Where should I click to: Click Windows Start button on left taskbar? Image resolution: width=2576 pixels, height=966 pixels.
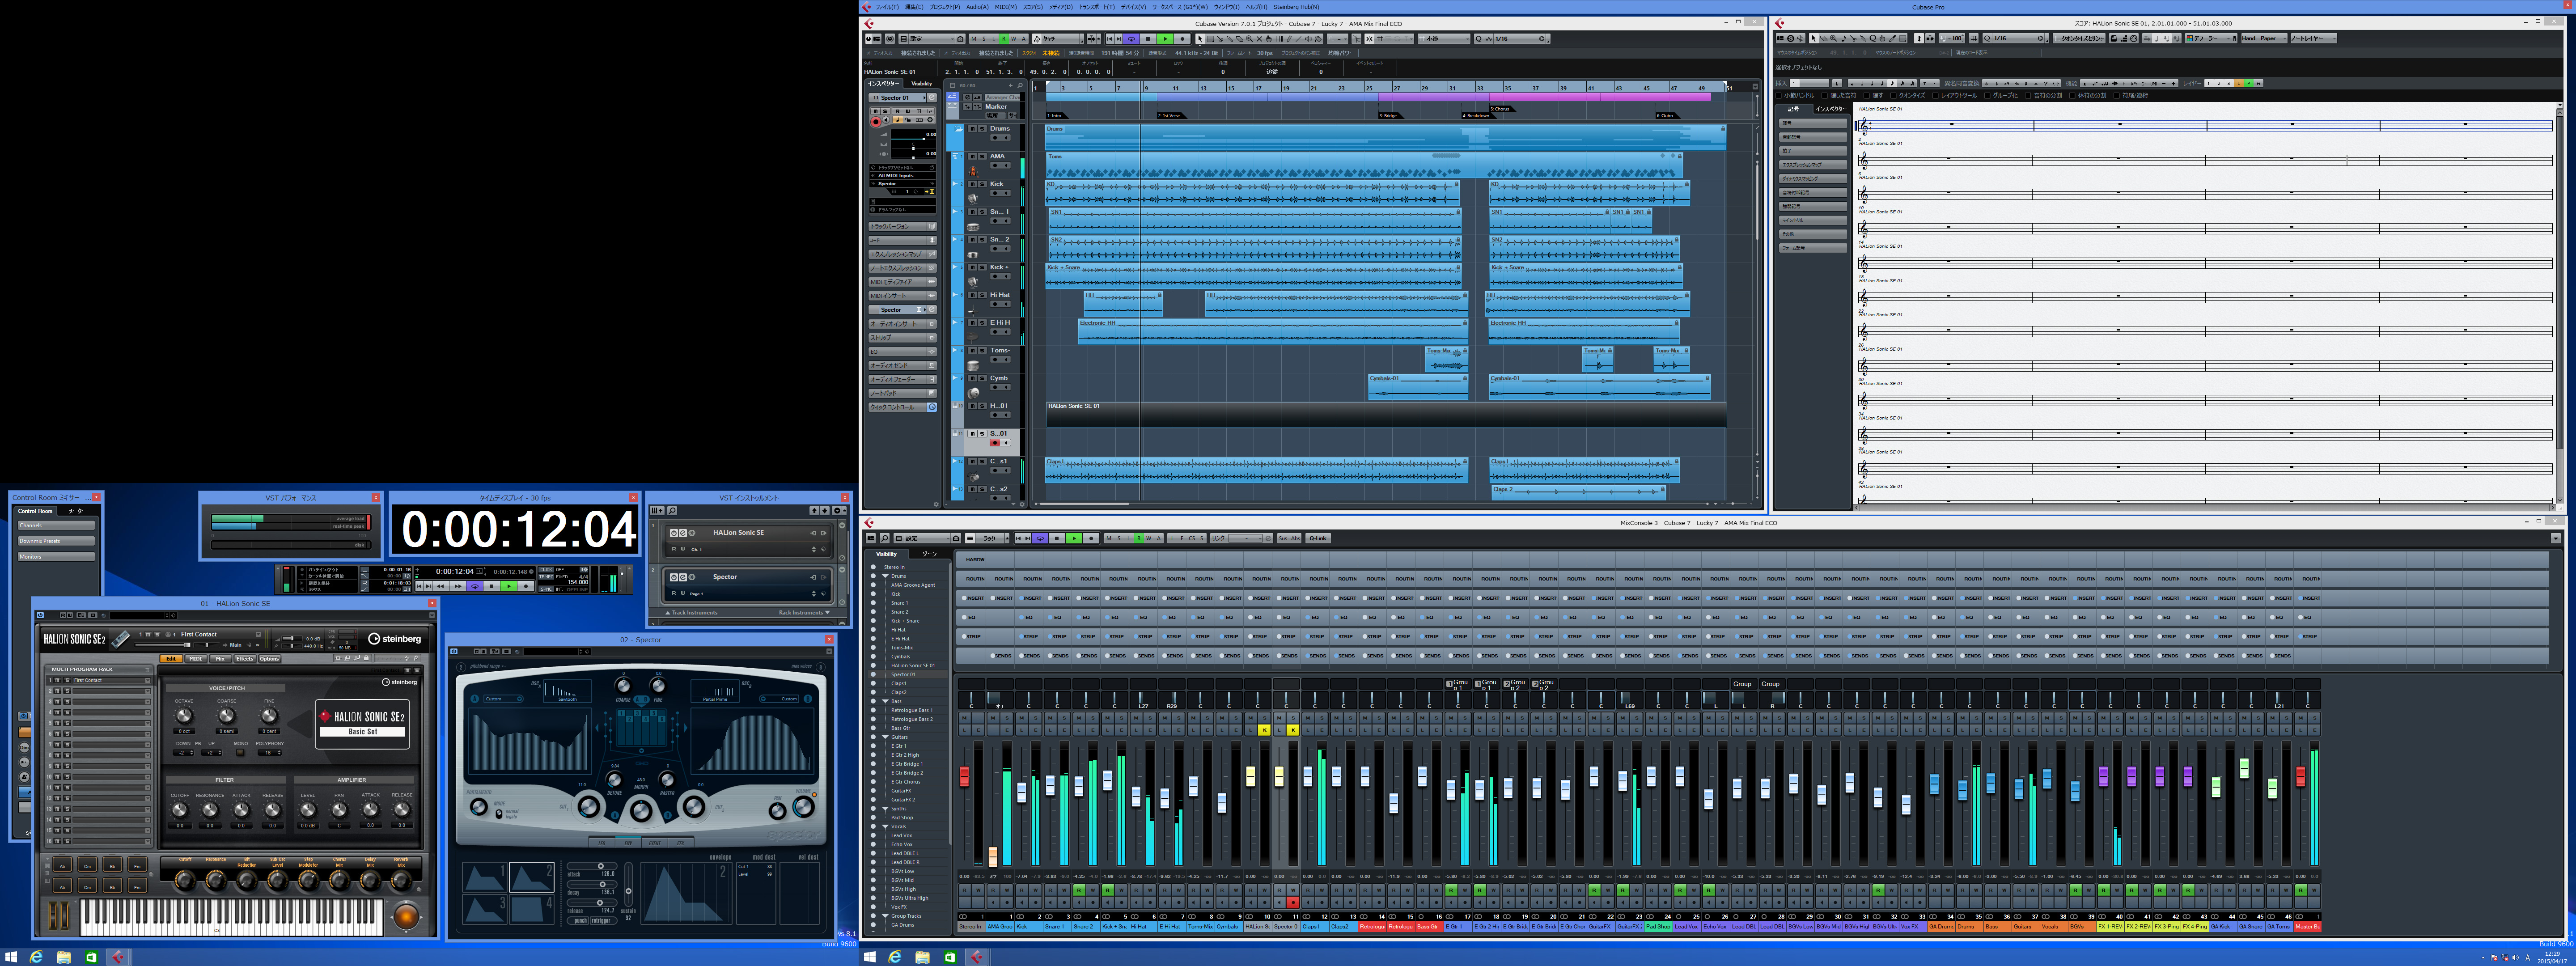pyautogui.click(x=11, y=957)
